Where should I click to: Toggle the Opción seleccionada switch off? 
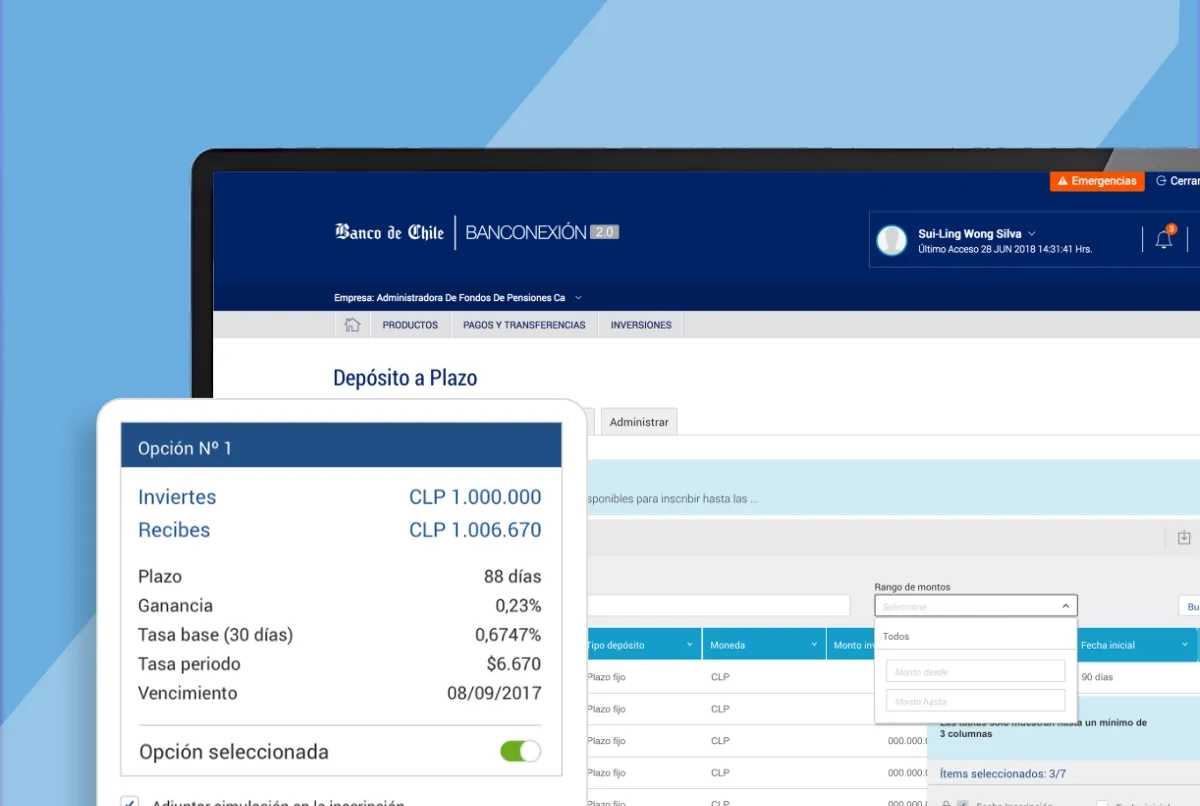520,751
